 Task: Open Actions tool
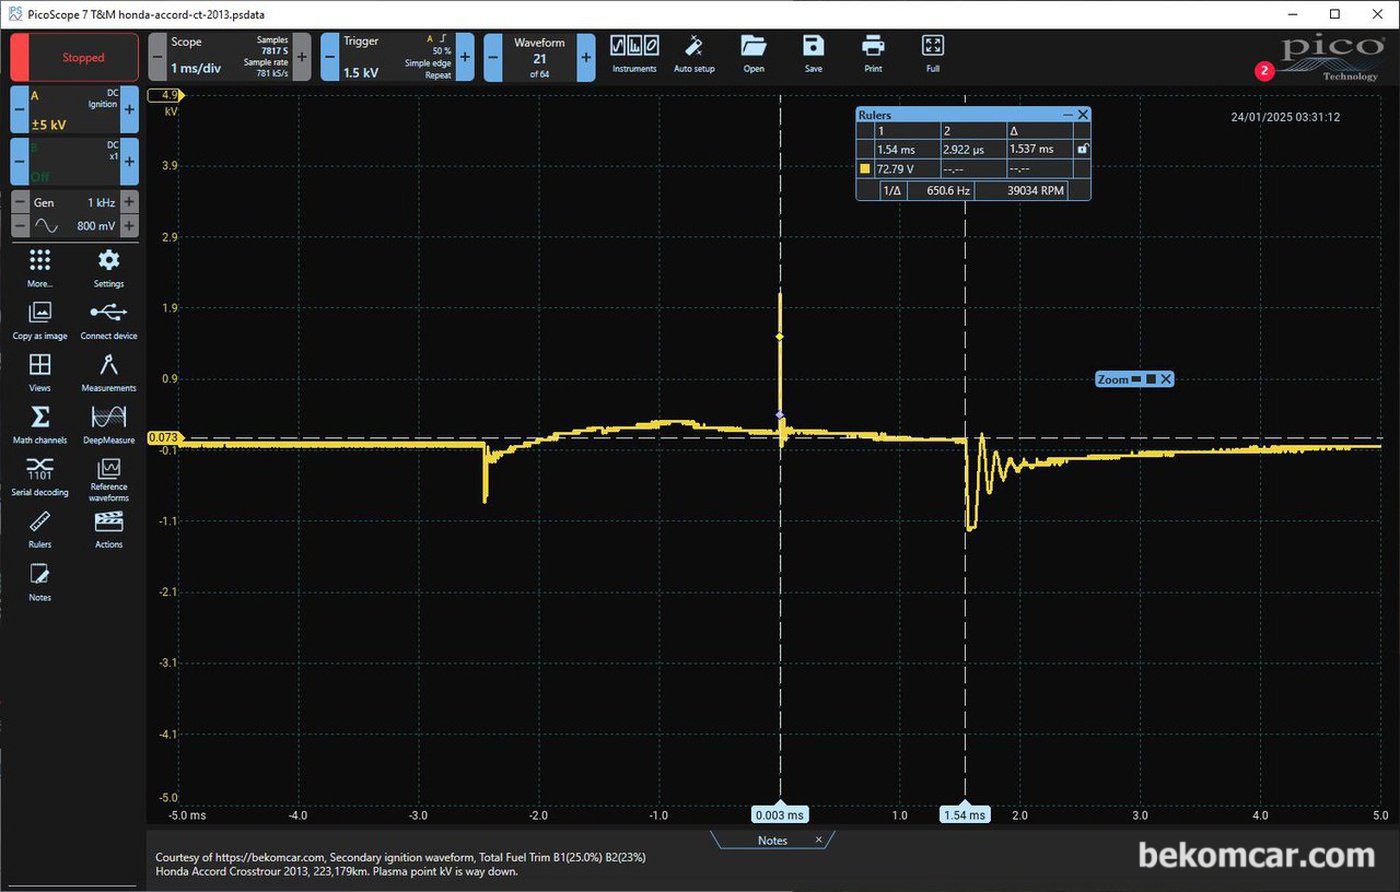click(108, 529)
